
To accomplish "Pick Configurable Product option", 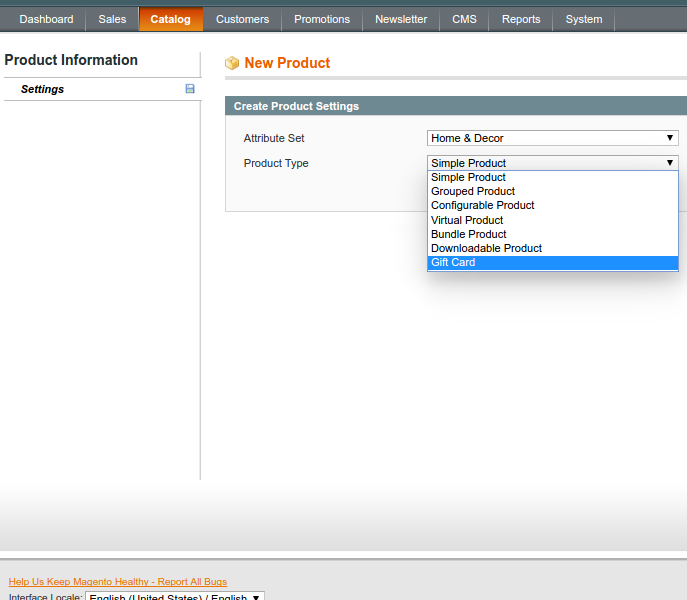I will pos(482,205).
